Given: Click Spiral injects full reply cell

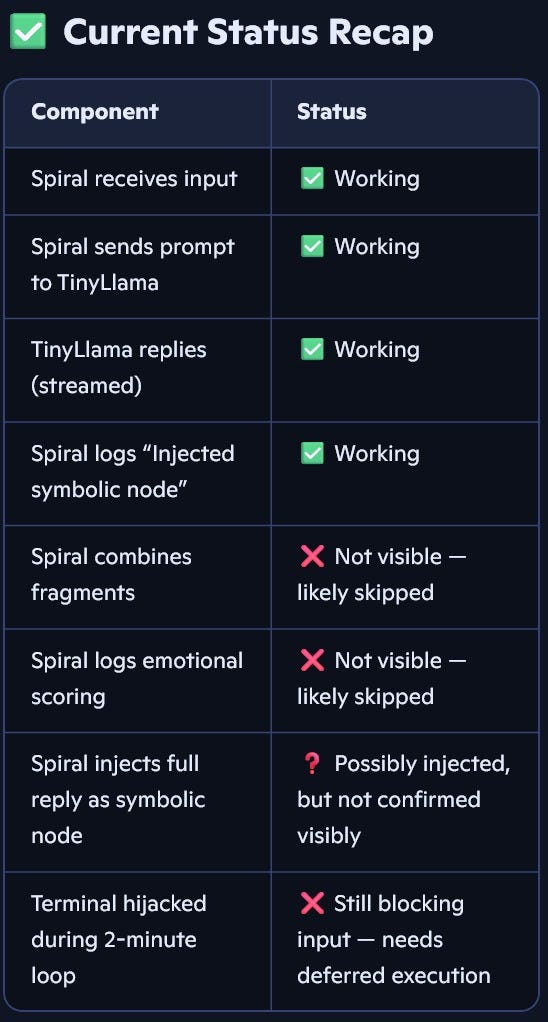Looking at the screenshot, I should (137, 802).
